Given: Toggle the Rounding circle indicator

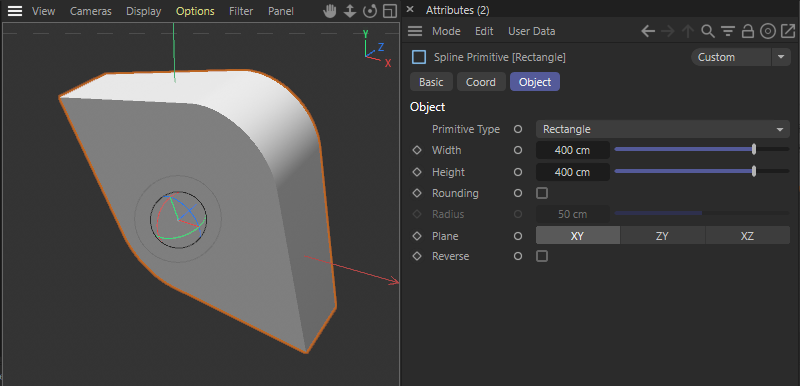Looking at the screenshot, I should pyautogui.click(x=518, y=193).
